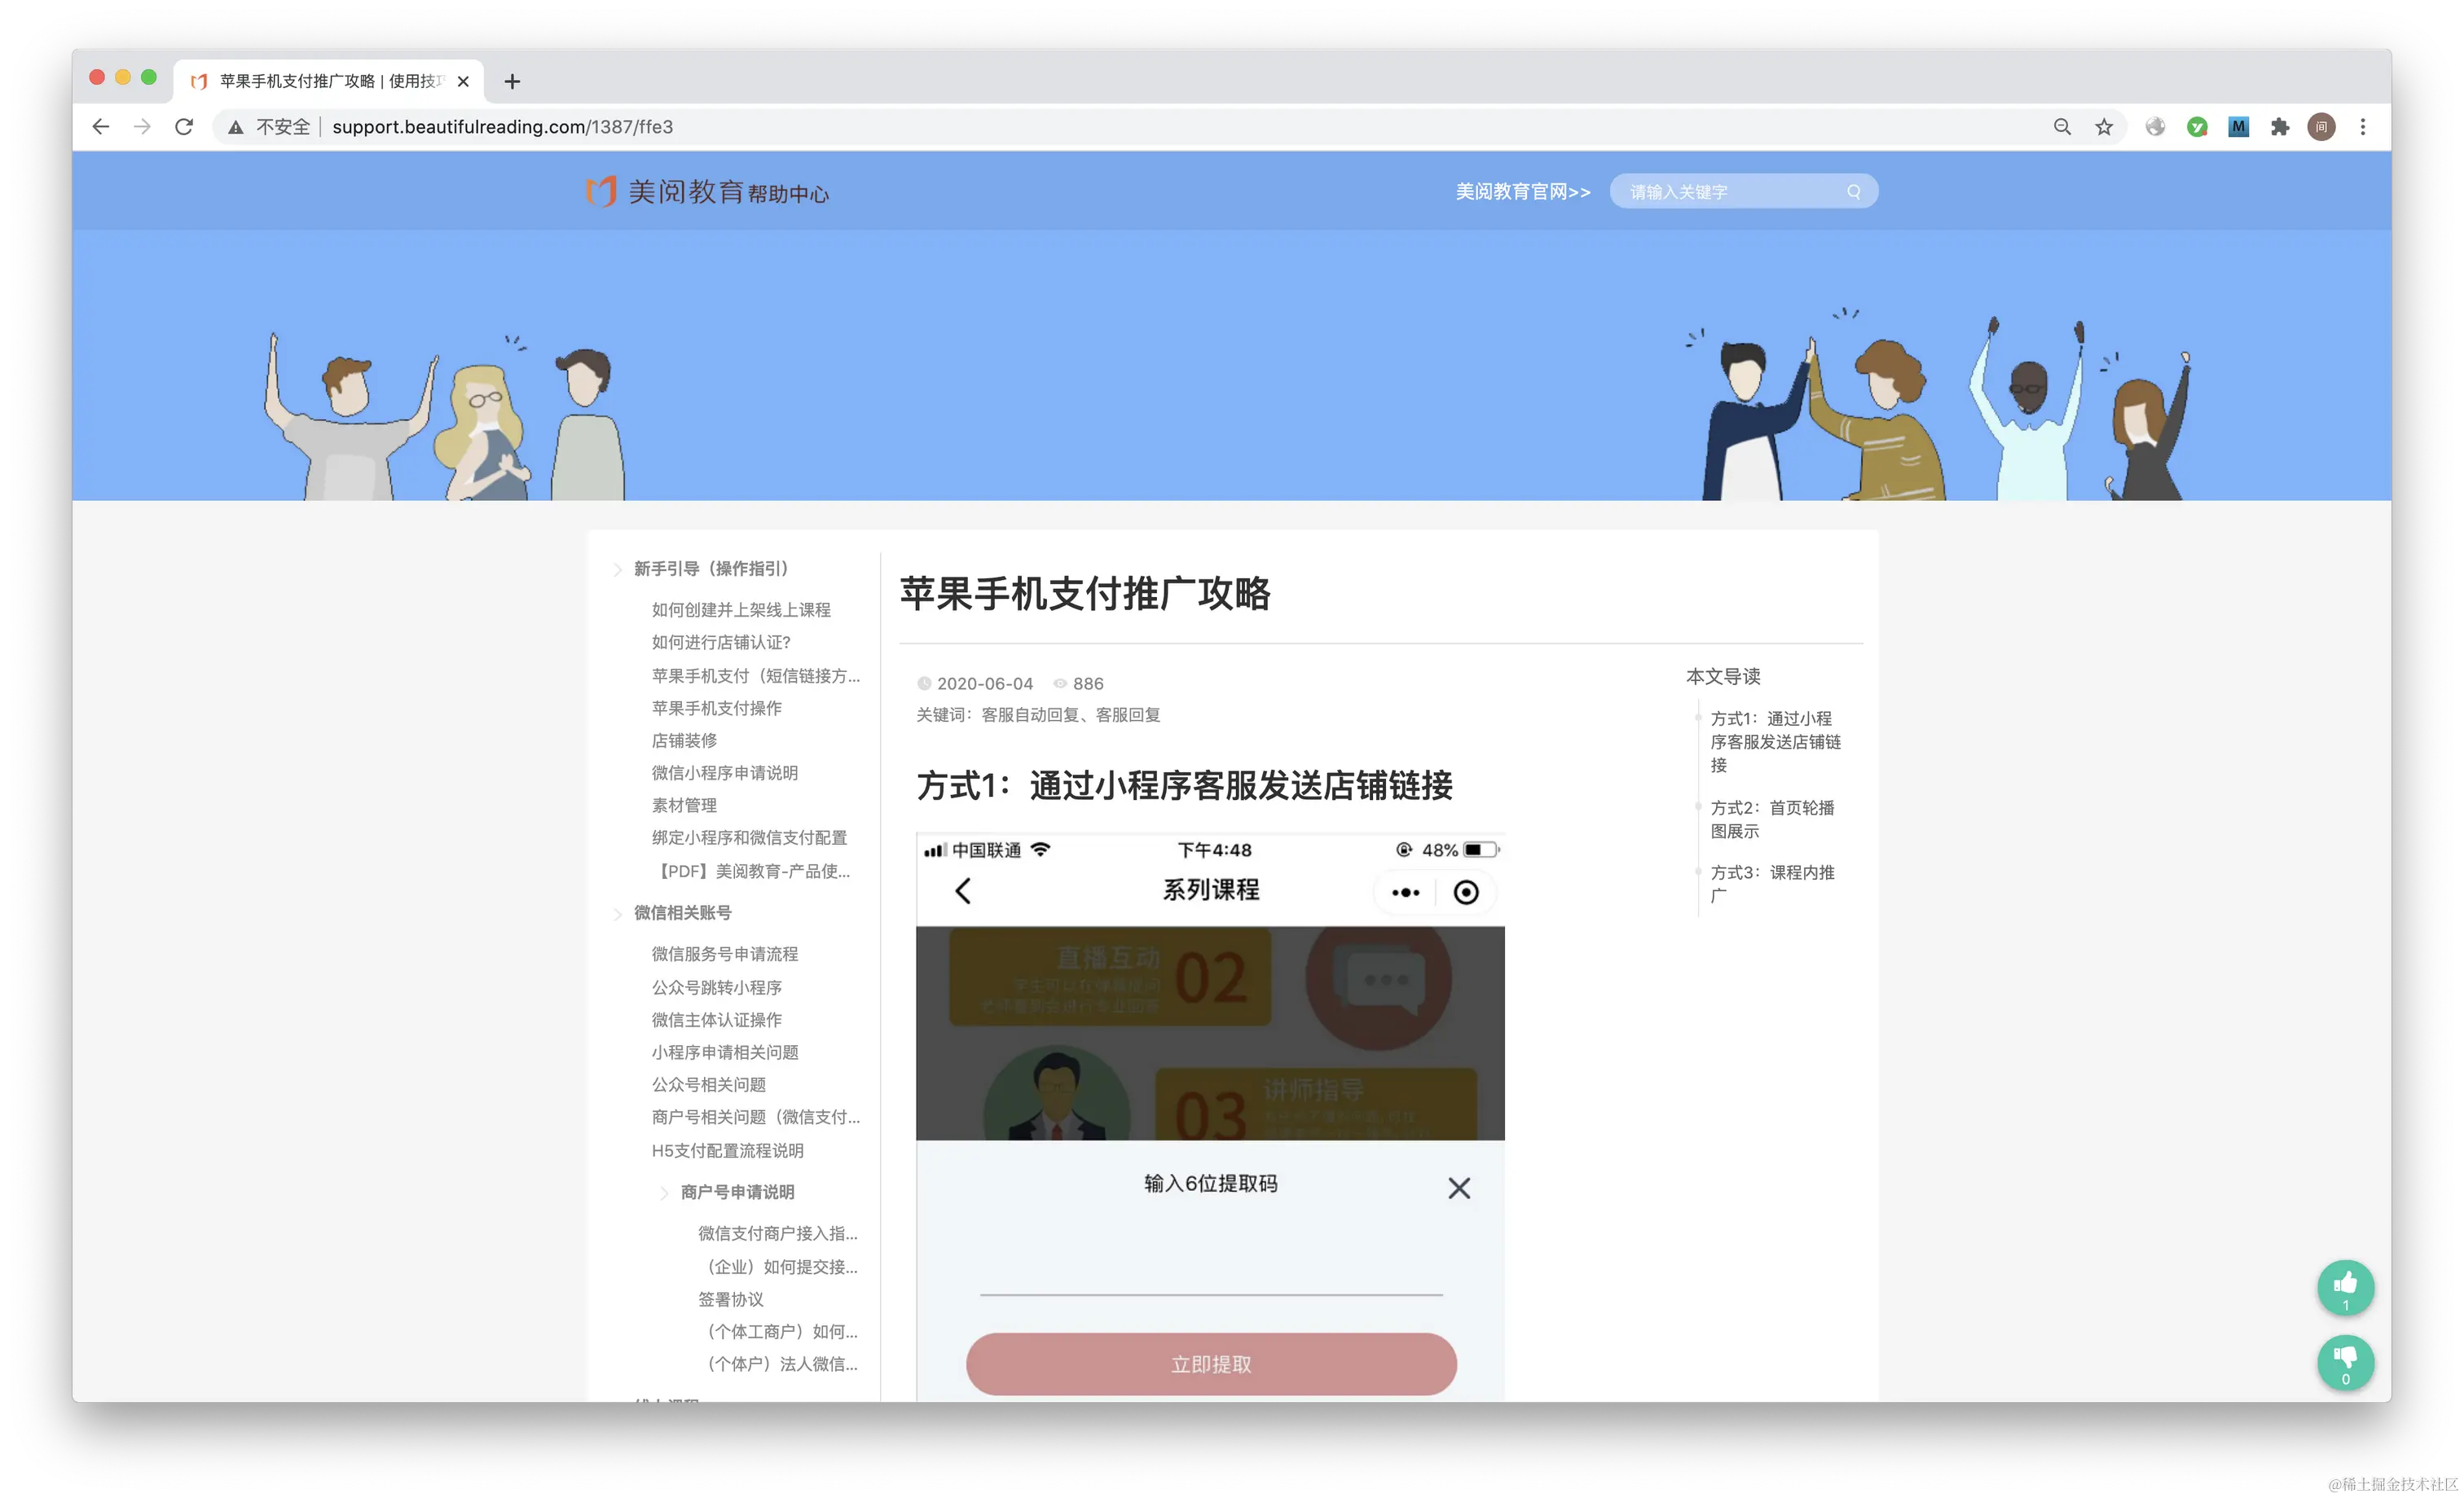Click the browser reload page icon

pos(184,127)
